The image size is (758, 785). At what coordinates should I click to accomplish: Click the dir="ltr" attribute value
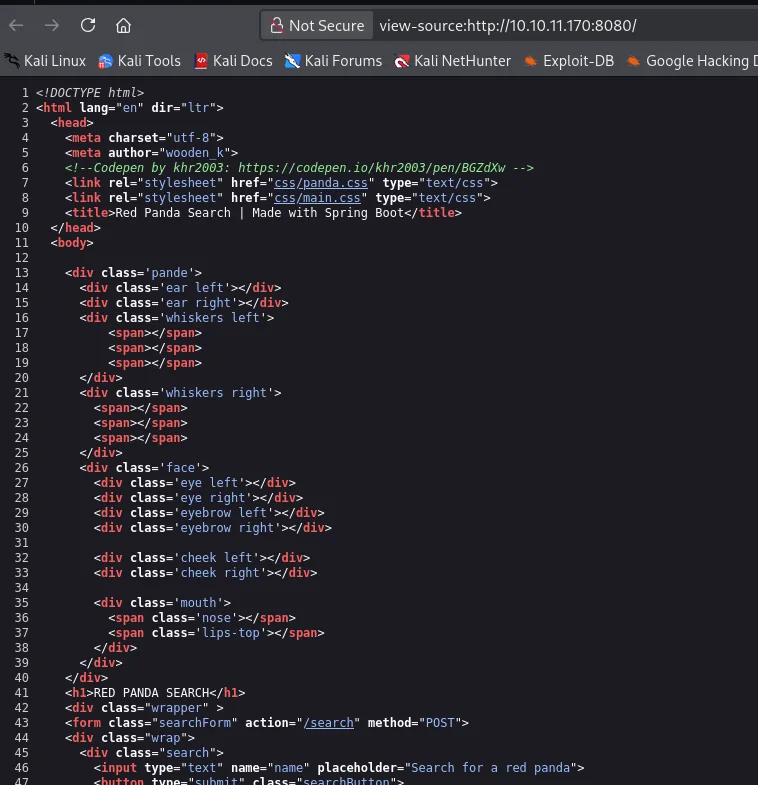coord(198,108)
